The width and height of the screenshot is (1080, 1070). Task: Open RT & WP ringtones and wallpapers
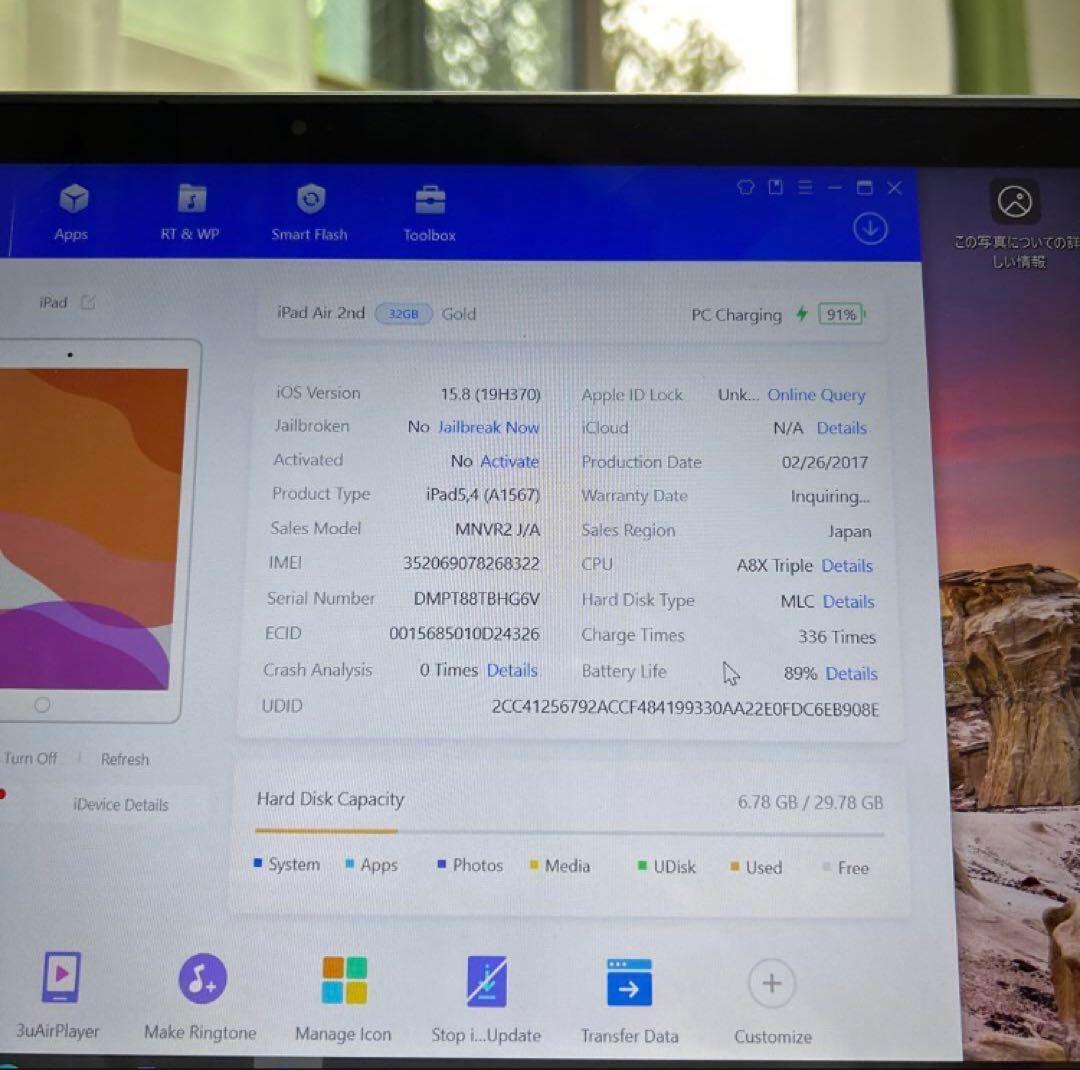click(190, 211)
